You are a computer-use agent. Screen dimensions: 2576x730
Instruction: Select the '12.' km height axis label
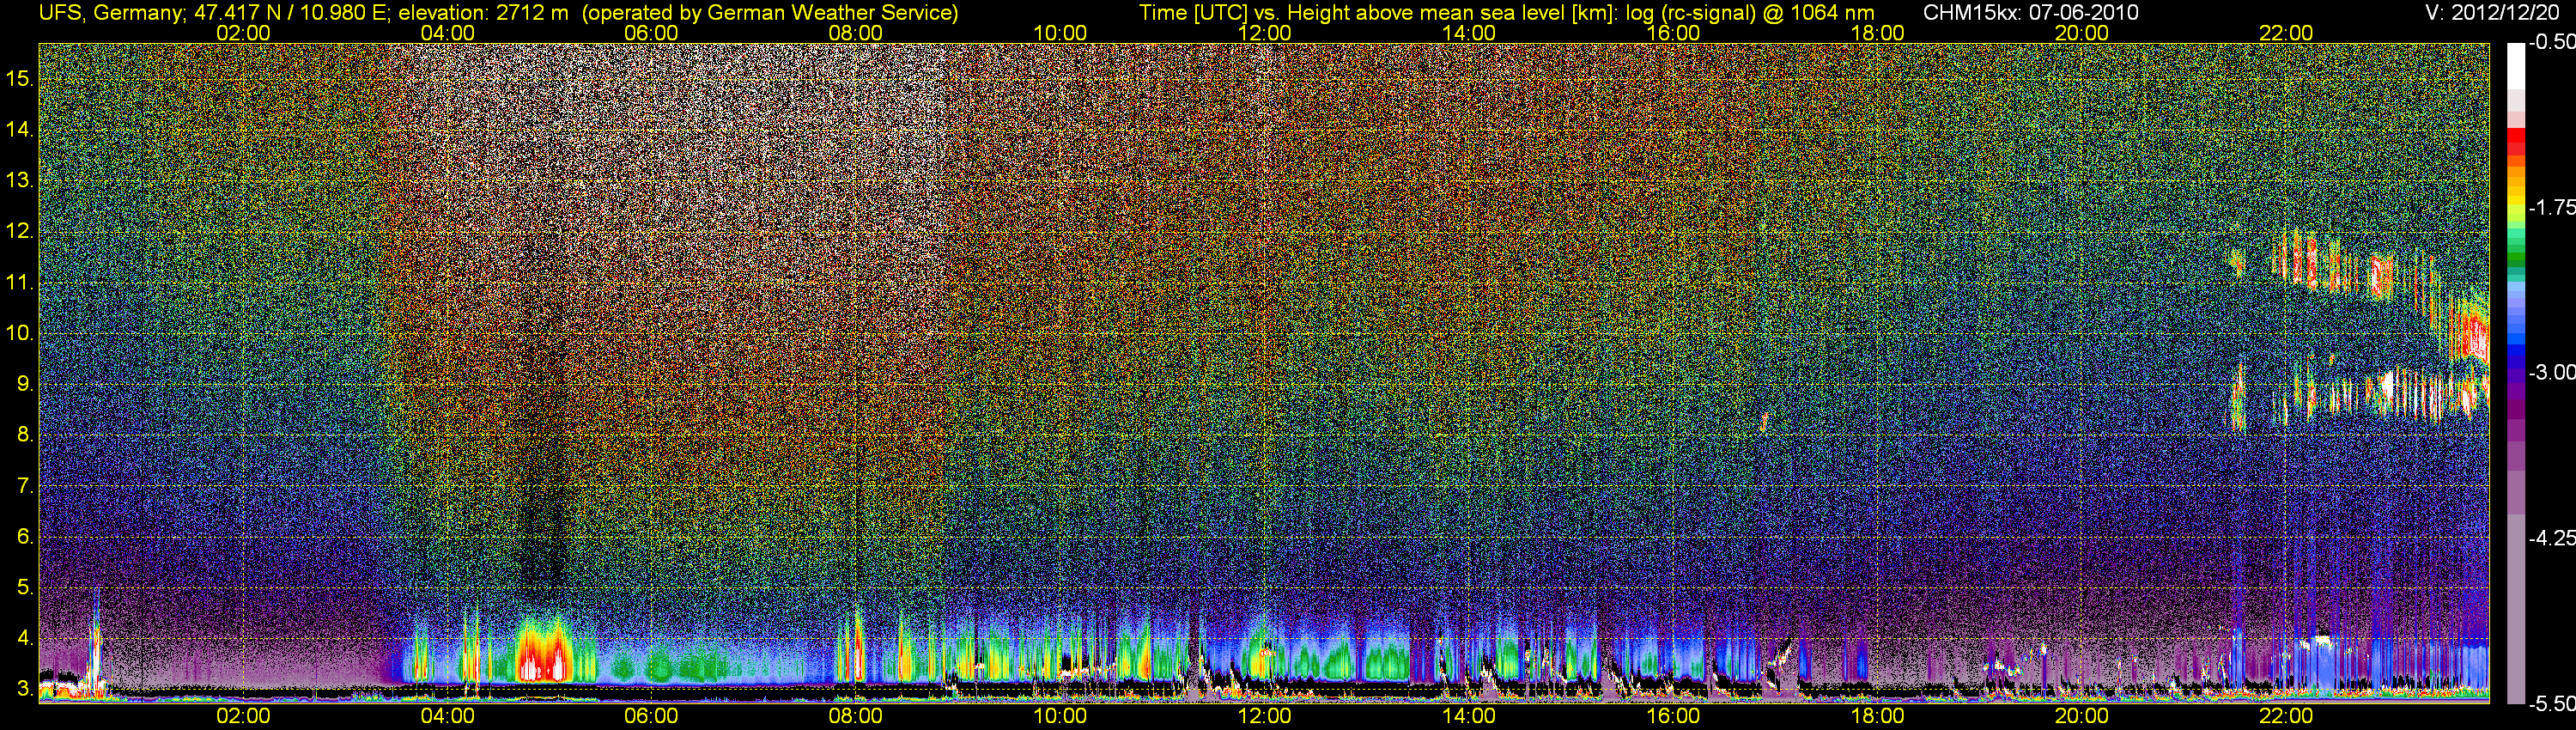point(20,231)
